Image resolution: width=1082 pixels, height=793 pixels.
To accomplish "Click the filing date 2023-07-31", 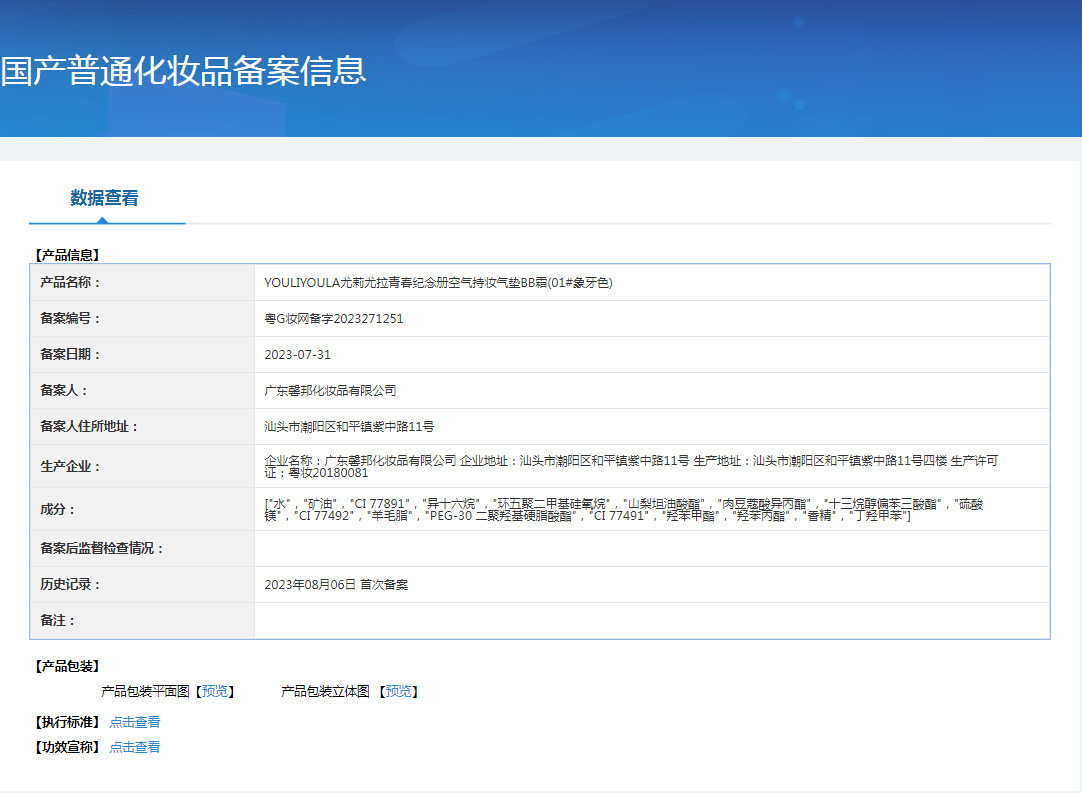I will 297,354.
